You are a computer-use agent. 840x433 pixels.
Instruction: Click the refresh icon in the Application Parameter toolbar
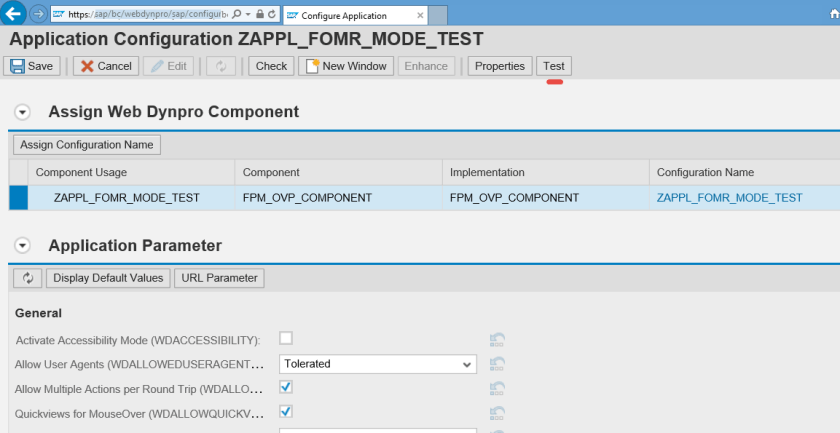[27, 278]
